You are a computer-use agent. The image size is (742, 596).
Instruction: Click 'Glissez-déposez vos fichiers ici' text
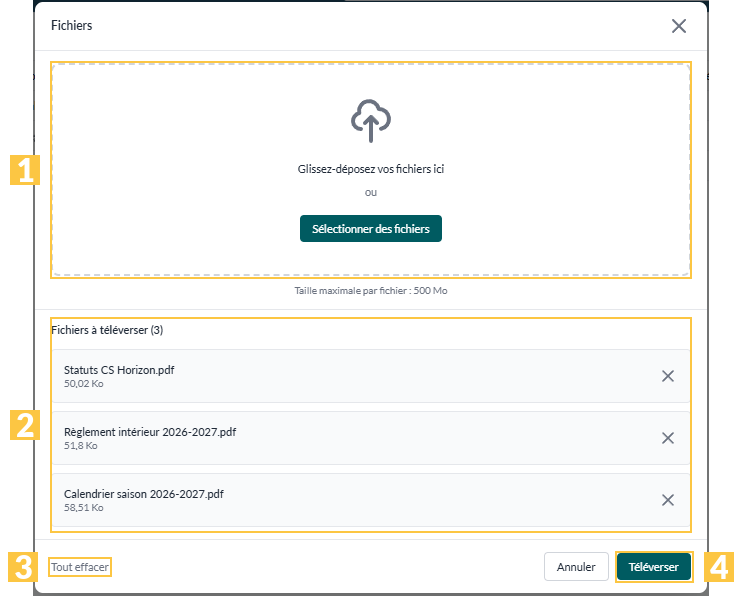coord(371,169)
